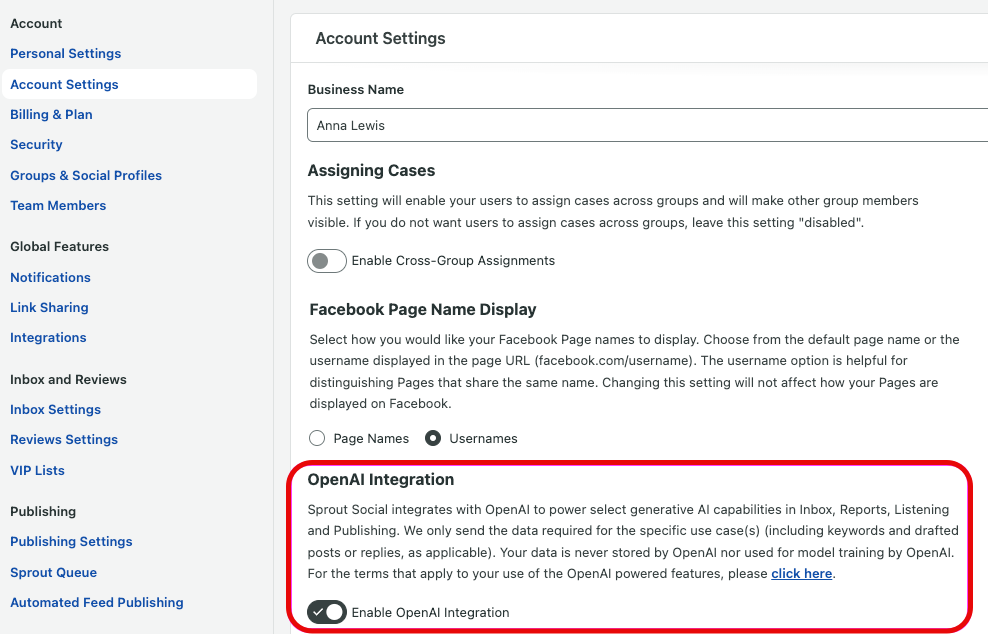
Task: Toggle Enable Cross-Group Assignments switch
Action: tap(326, 261)
